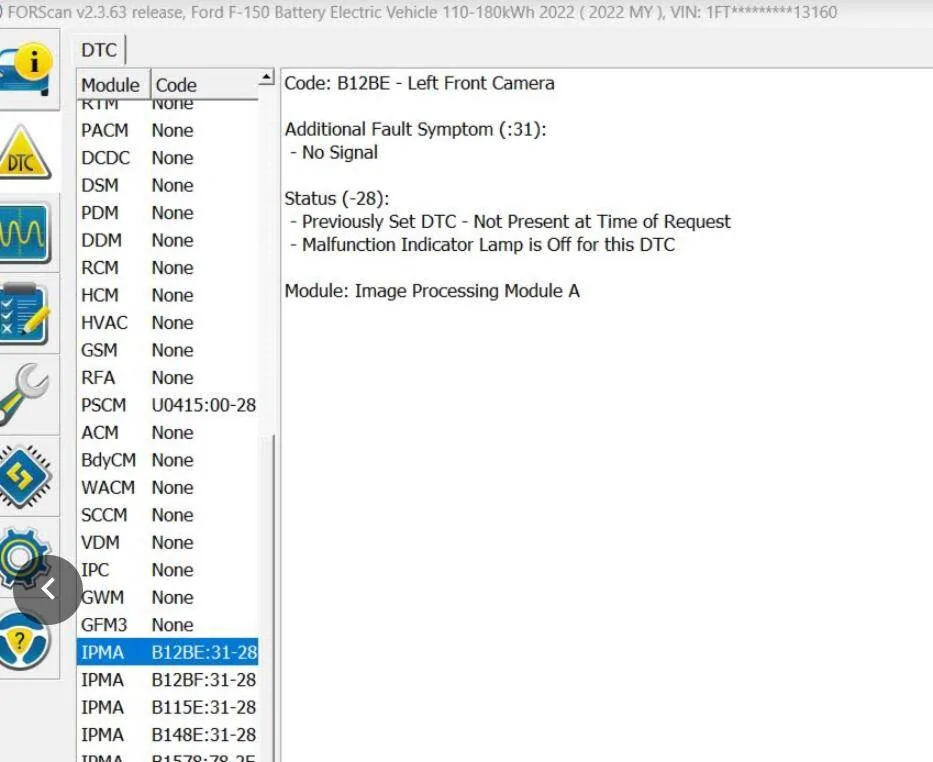Viewport: 933px width, 762px height.
Task: Switch to the DTC tab
Action: pos(99,50)
